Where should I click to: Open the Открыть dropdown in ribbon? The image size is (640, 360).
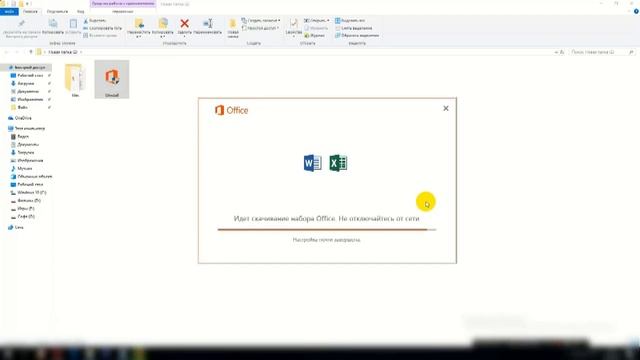[x=317, y=20]
